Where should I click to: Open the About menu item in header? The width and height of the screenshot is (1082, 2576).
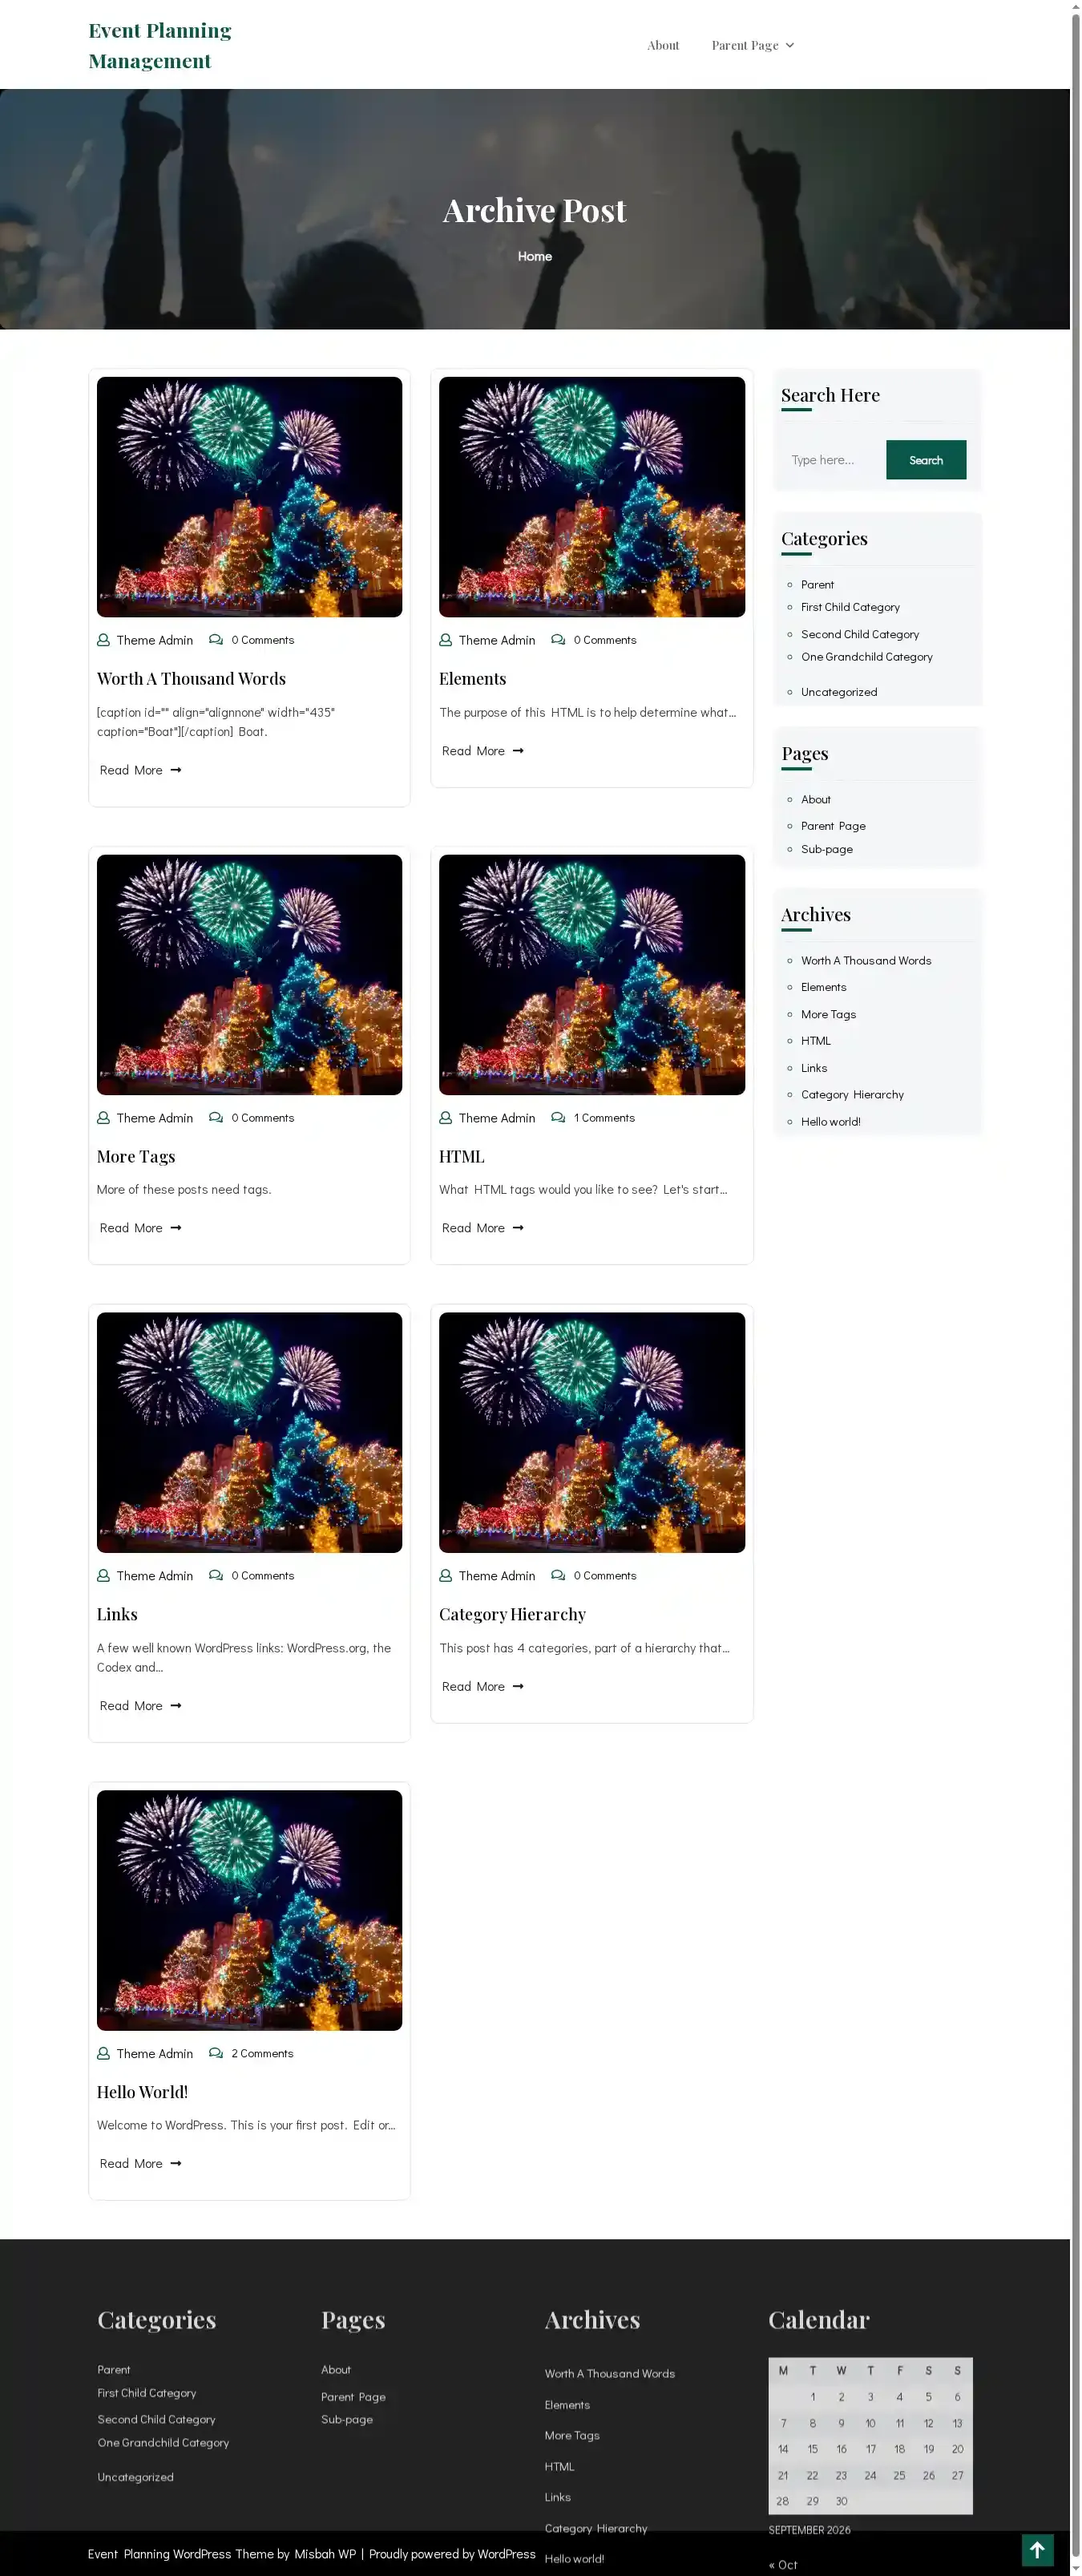pyautogui.click(x=663, y=45)
